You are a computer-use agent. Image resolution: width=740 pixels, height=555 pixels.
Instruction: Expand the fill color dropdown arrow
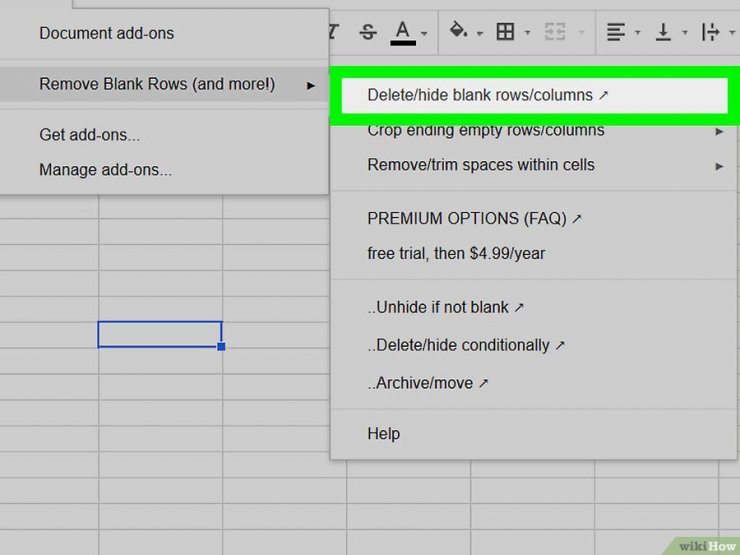point(479,33)
